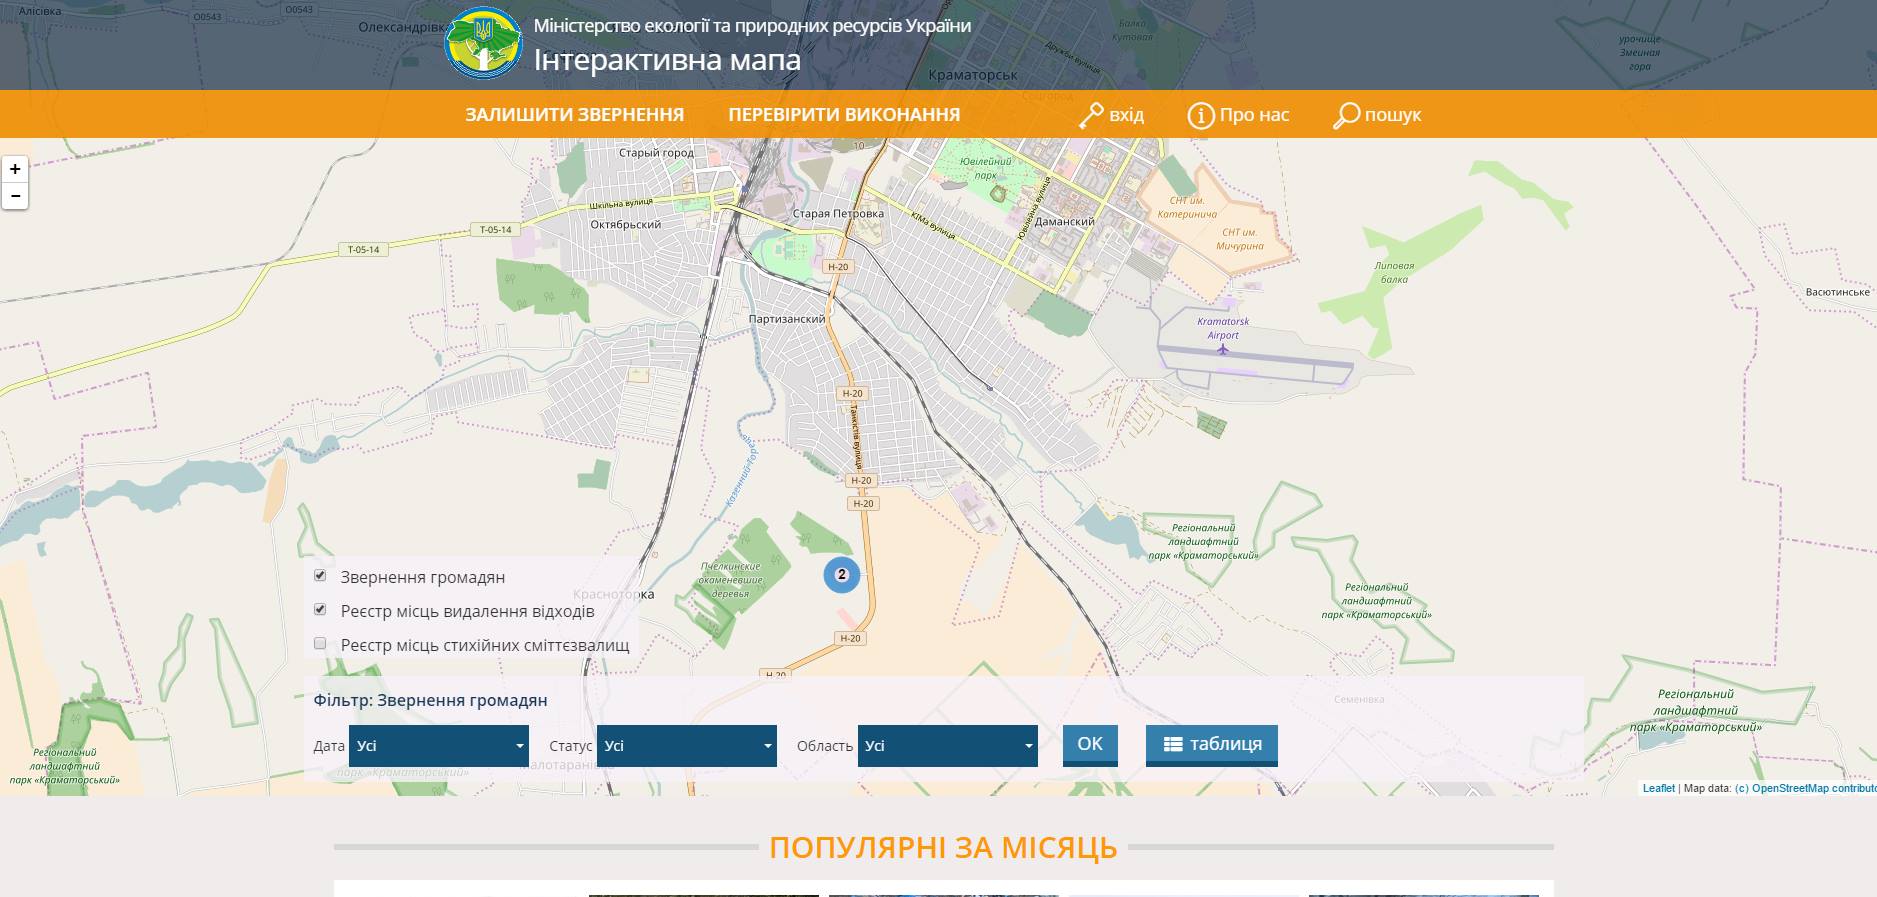Click the Kramatorsk Airport plane icon
The image size is (1877, 897).
pyautogui.click(x=1222, y=349)
